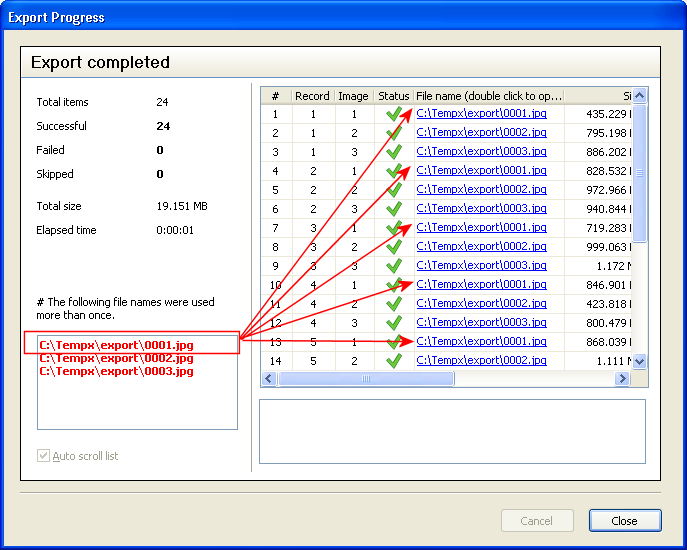The image size is (687, 550).
Task: Click the green checkmark status in row 5
Action: 394,190
